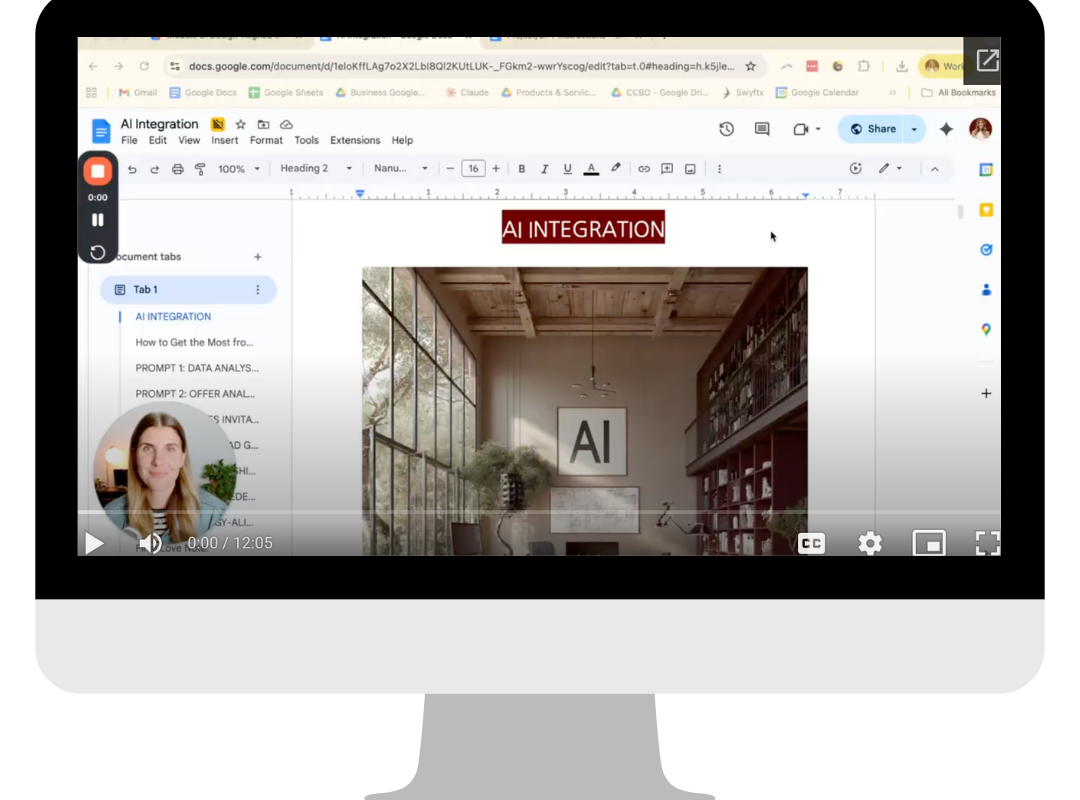The image size is (1080, 800).
Task: Open video settings gear
Action: click(870, 544)
